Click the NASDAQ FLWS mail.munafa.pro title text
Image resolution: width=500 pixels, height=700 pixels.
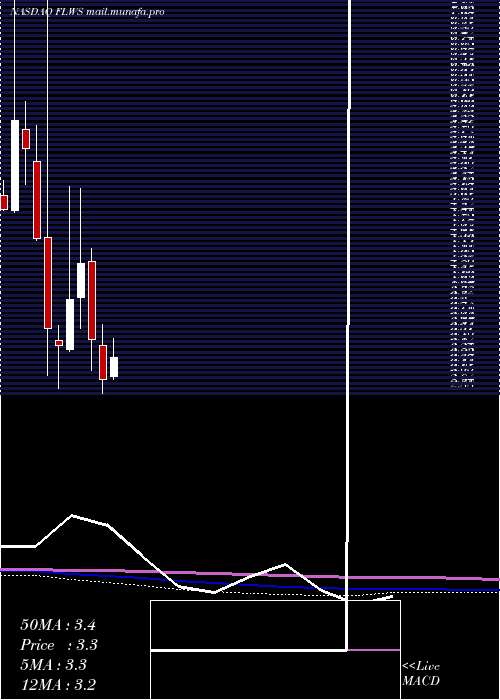point(87,12)
